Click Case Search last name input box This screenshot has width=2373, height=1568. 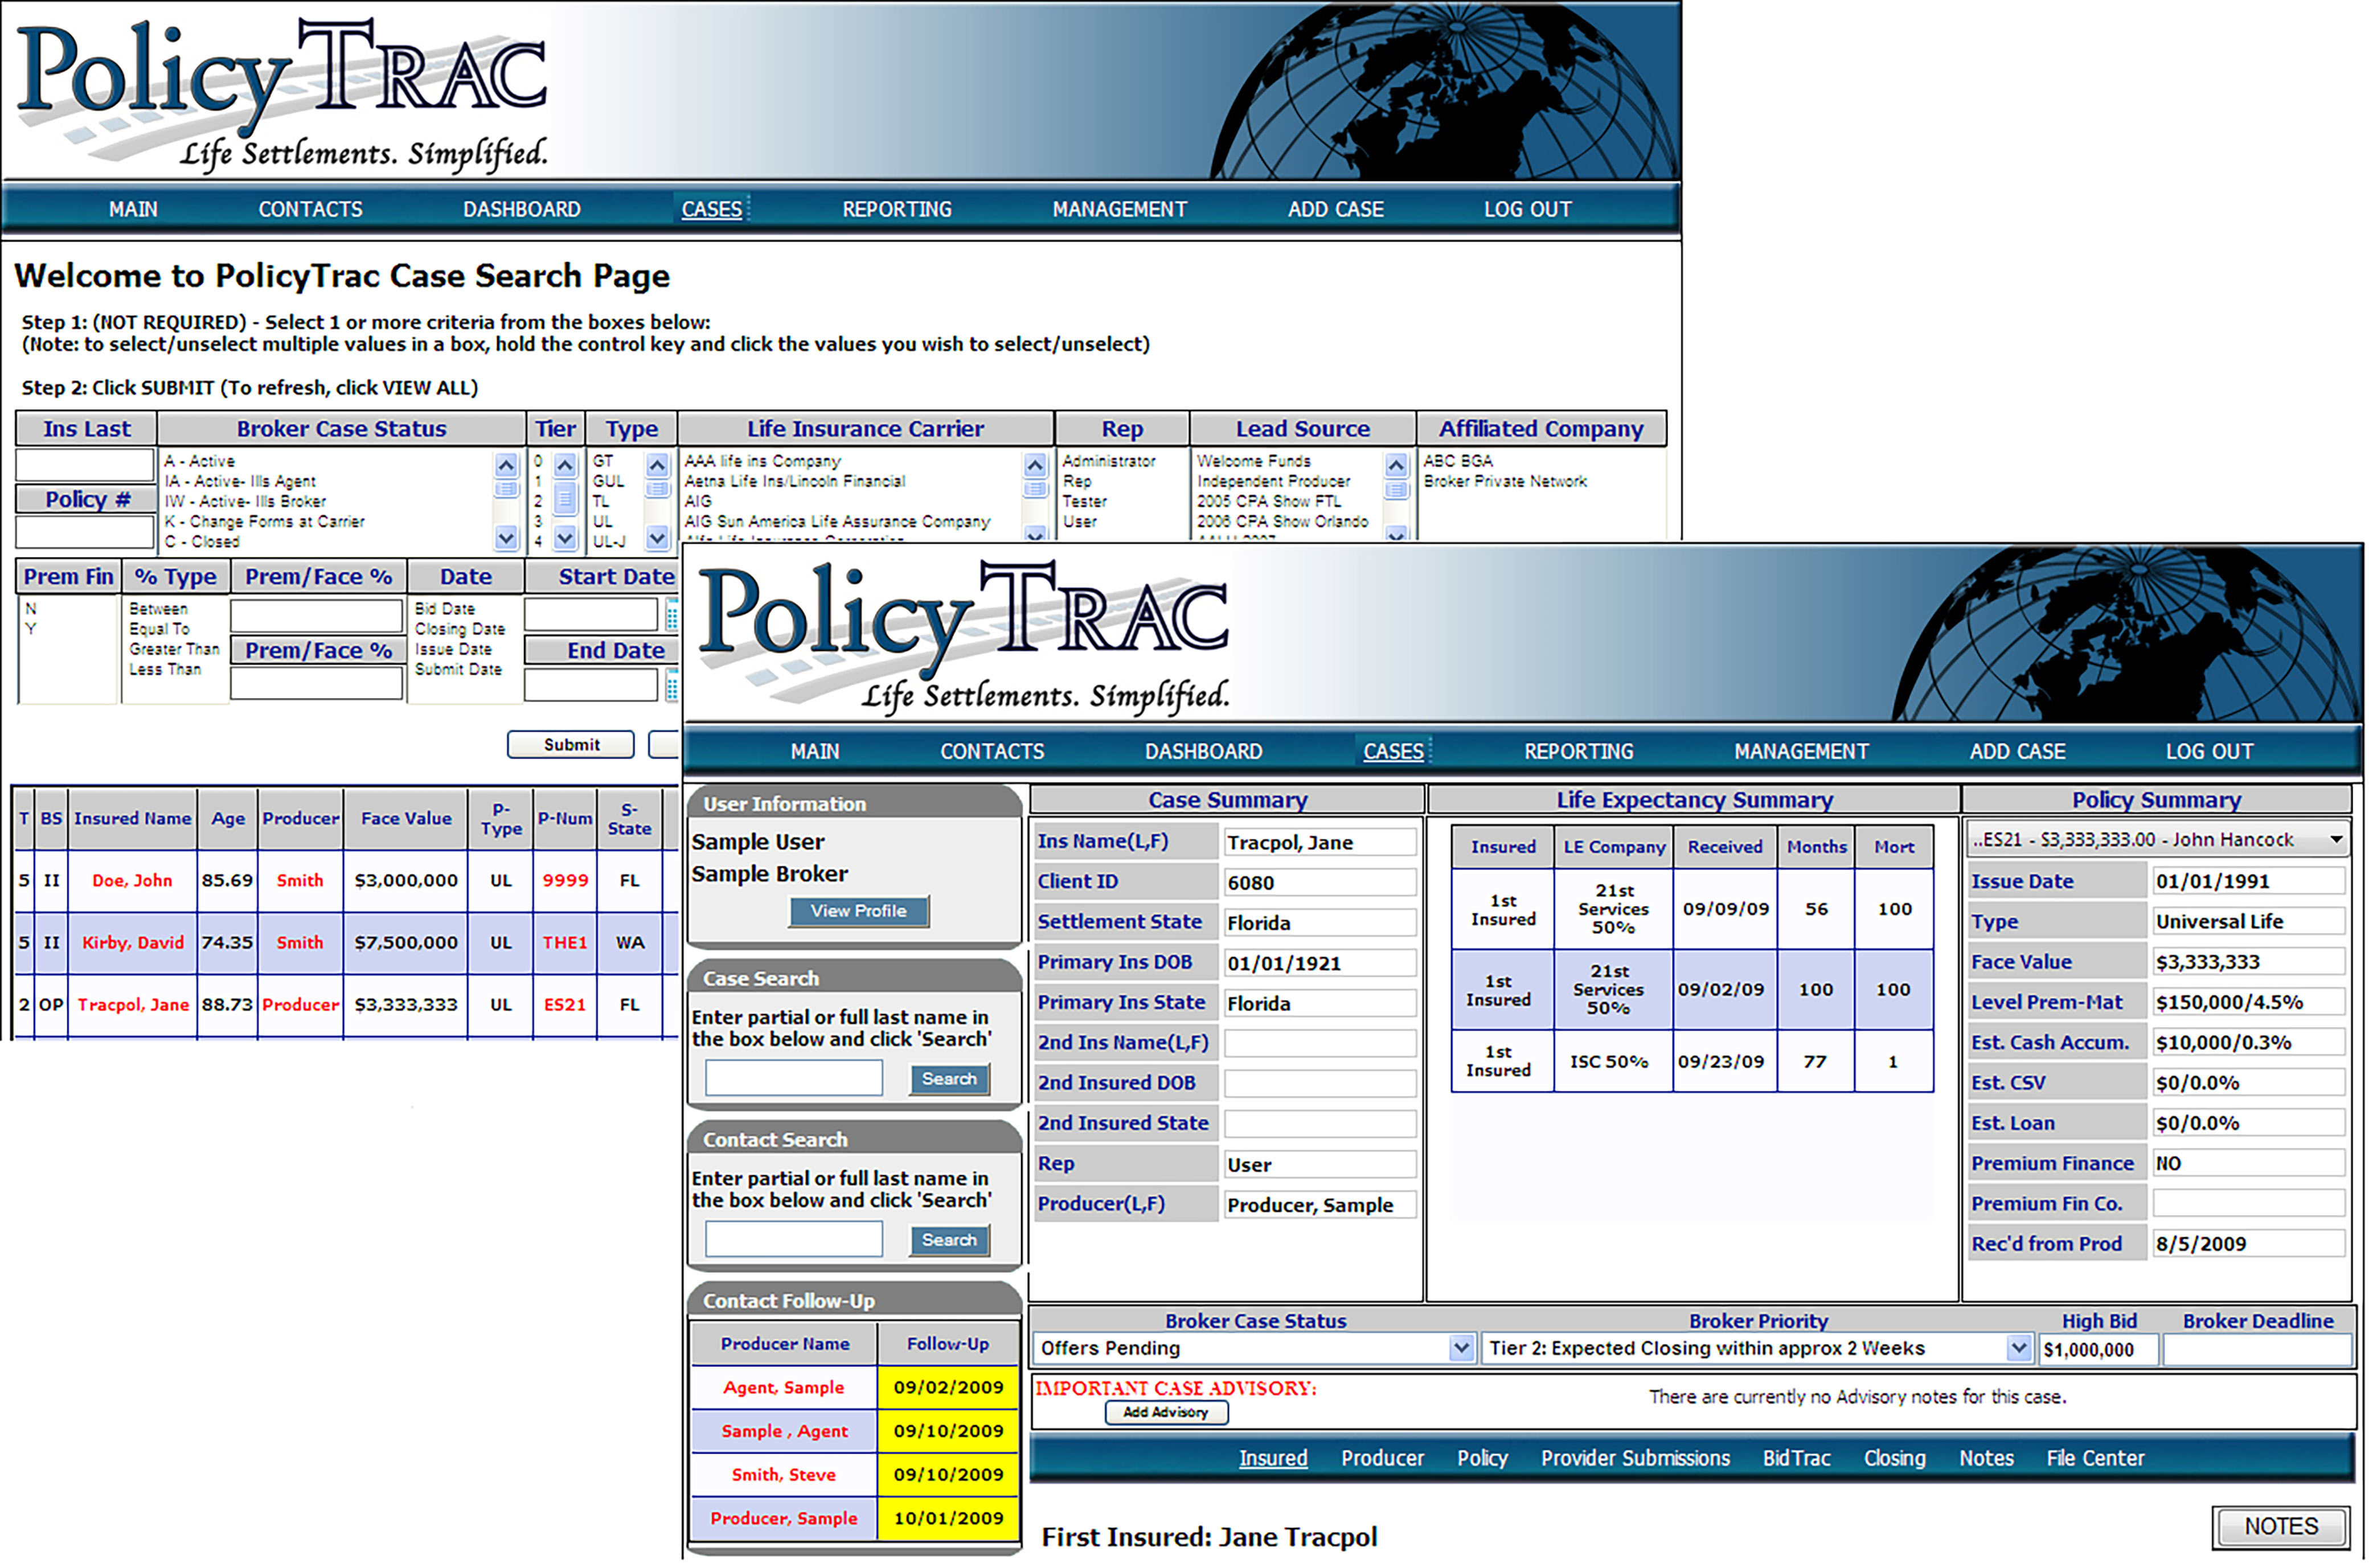click(x=793, y=1079)
